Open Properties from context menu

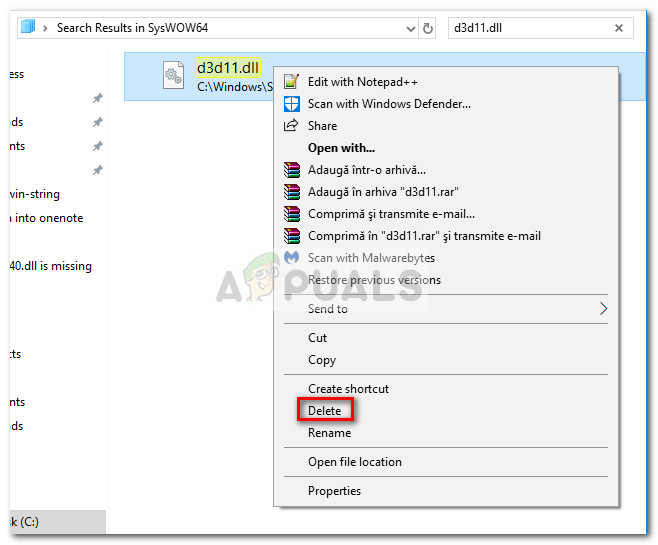pyautogui.click(x=334, y=491)
